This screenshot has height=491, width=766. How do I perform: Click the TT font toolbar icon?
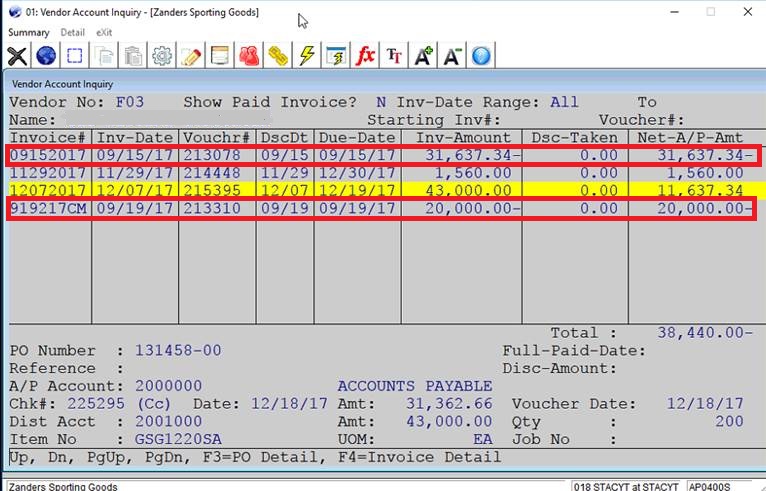tap(394, 56)
